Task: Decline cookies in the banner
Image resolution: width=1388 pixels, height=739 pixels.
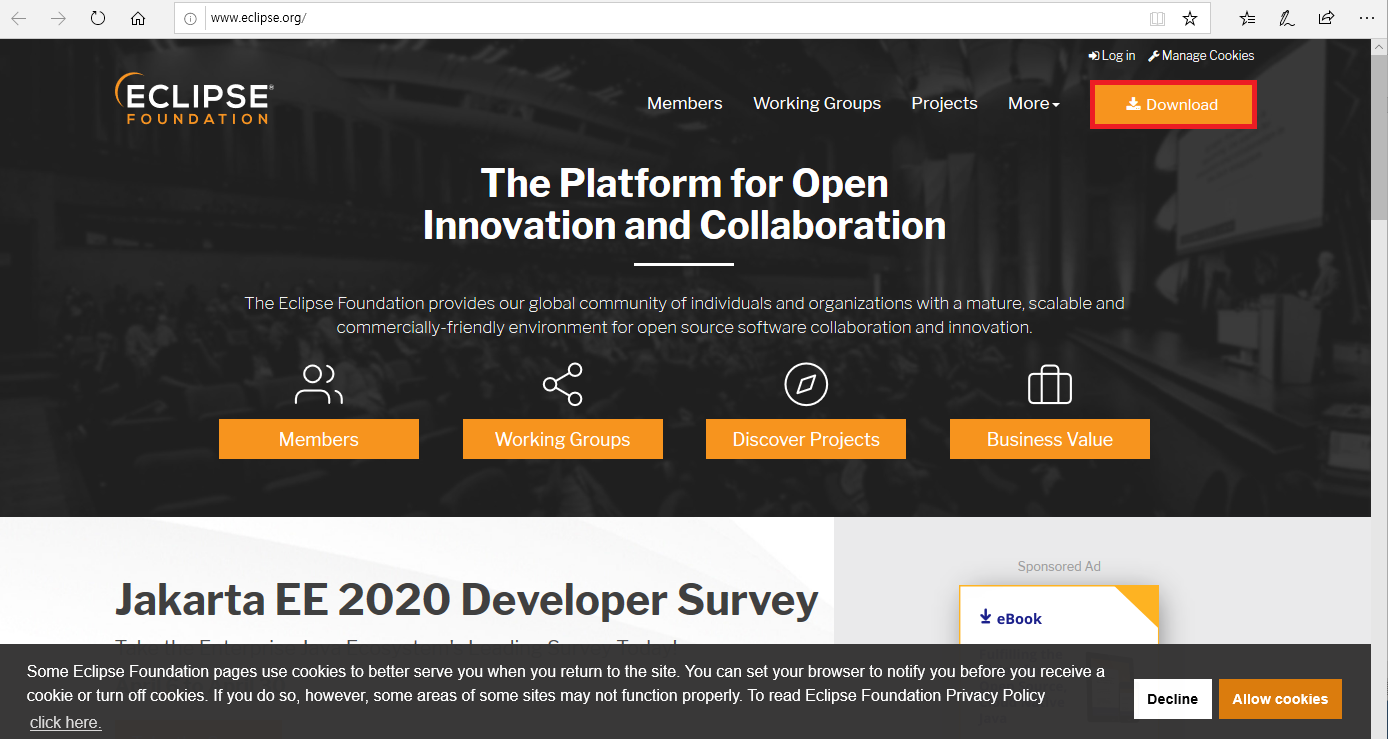Action: [1173, 699]
